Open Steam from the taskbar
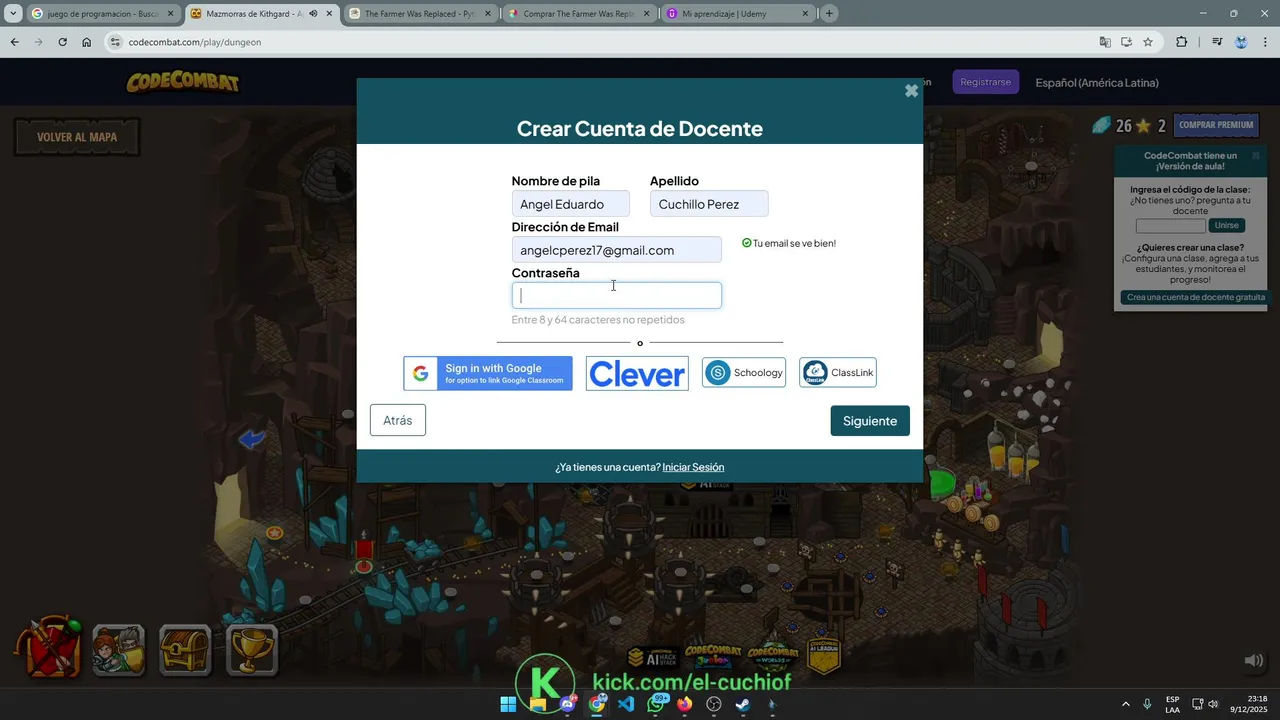Image resolution: width=1280 pixels, height=720 pixels. tap(743, 704)
